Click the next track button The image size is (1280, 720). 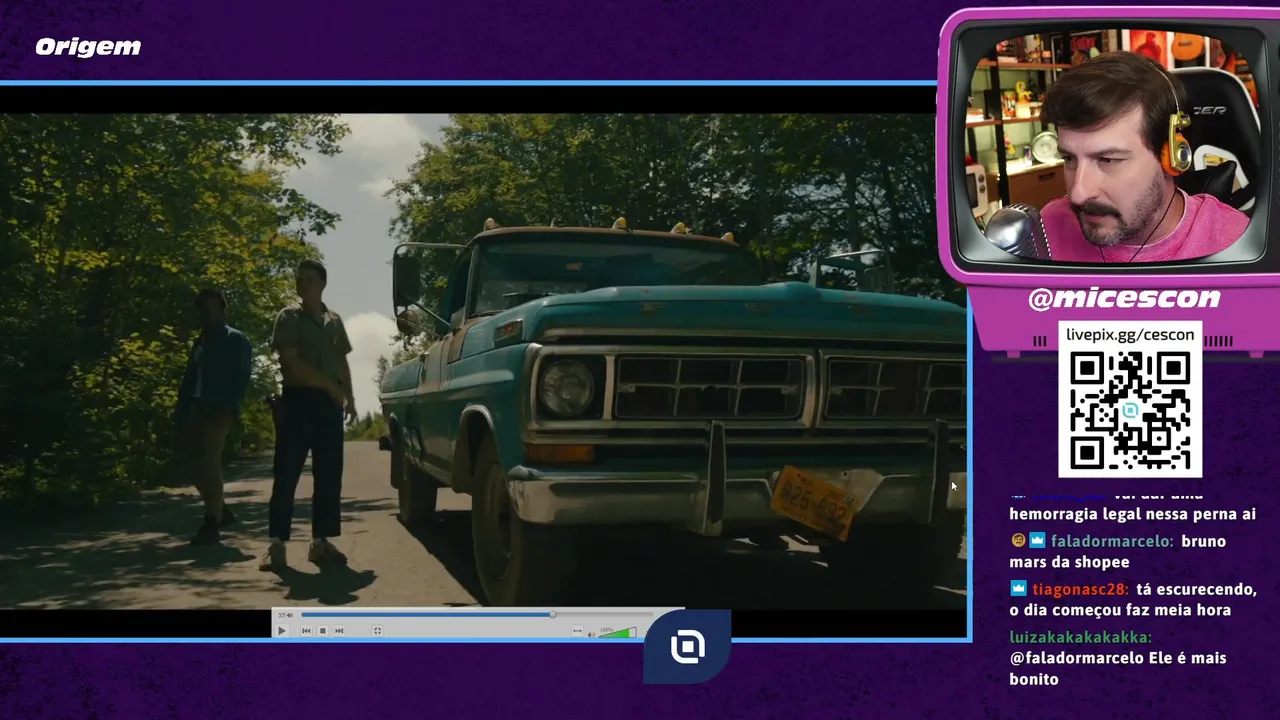click(x=339, y=630)
